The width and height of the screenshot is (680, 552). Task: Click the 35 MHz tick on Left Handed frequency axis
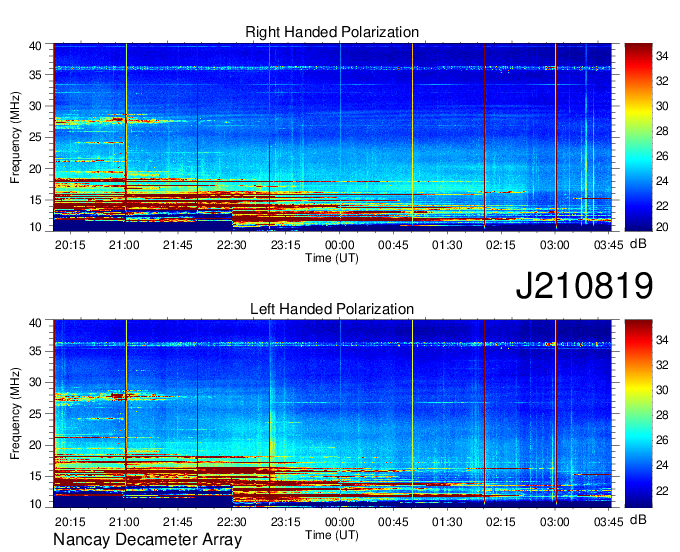(x=35, y=351)
